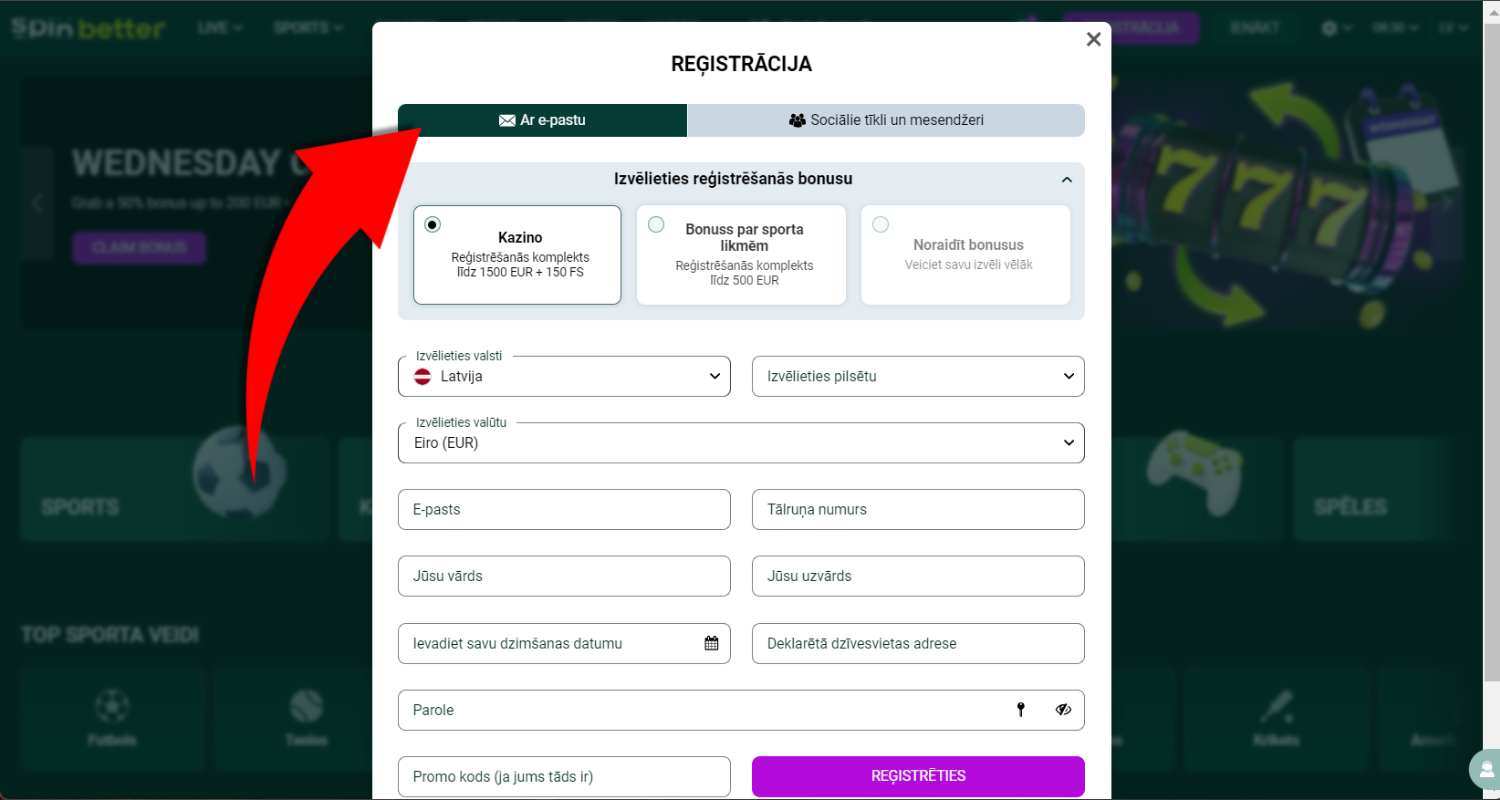The image size is (1500, 800).
Task: Click the people icon on social networks tab
Action: click(x=797, y=120)
